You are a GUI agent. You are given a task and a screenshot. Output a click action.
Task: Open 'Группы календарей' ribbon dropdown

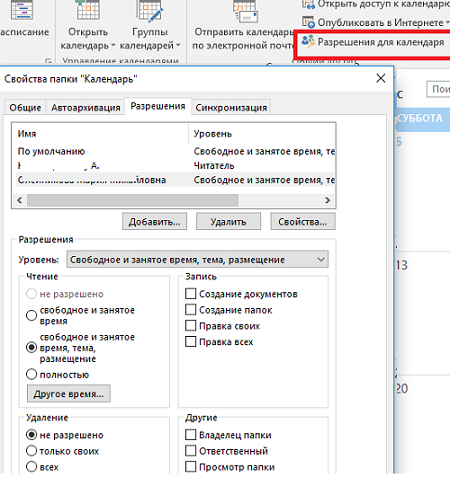coord(150,25)
